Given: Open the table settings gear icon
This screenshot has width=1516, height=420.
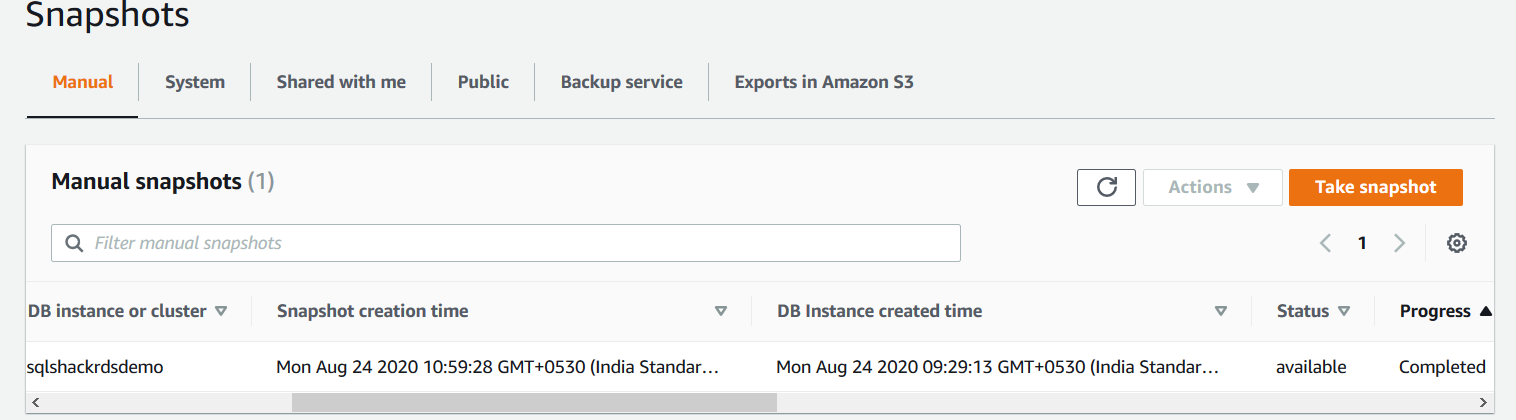Looking at the screenshot, I should [1457, 243].
